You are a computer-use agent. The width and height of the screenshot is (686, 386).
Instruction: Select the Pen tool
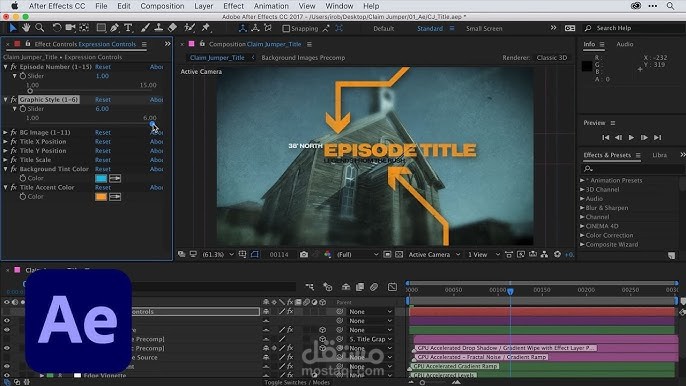tap(115, 28)
